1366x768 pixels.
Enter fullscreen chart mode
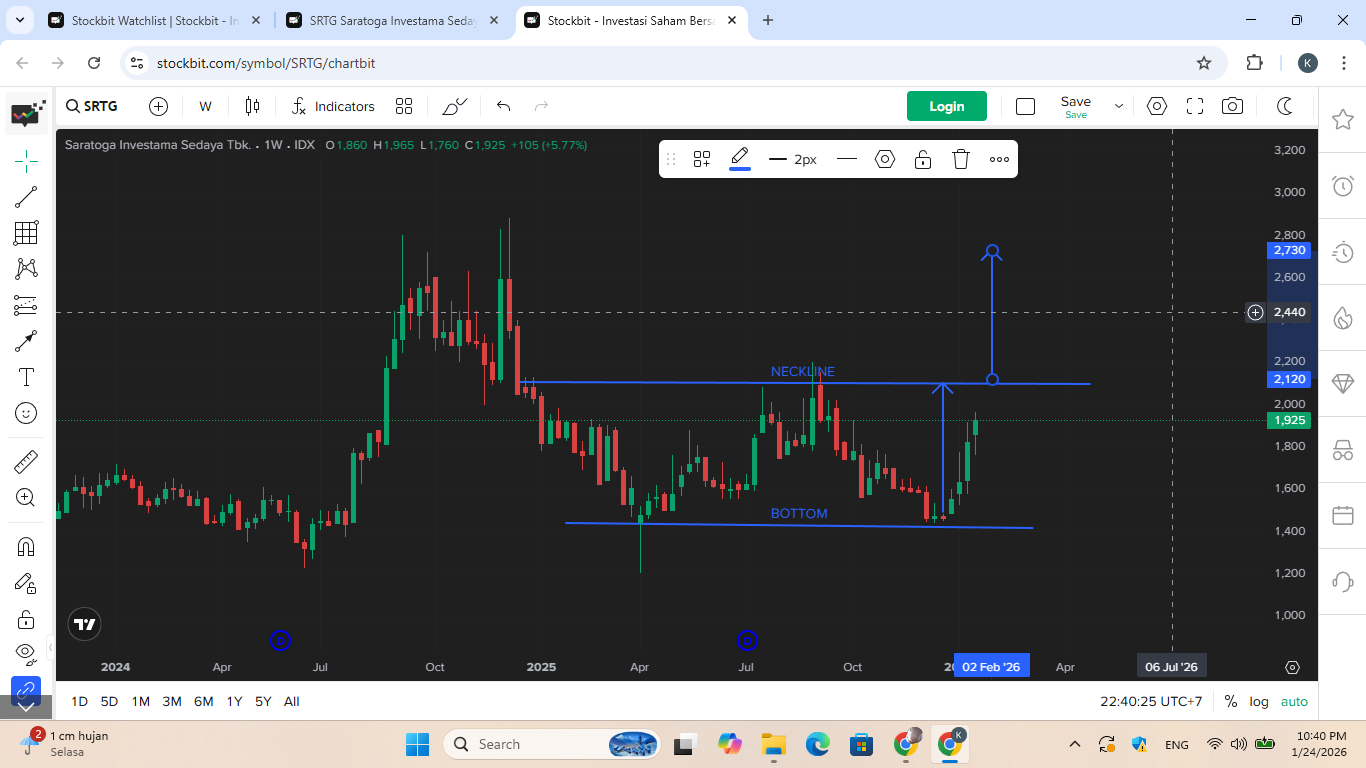tap(1195, 106)
